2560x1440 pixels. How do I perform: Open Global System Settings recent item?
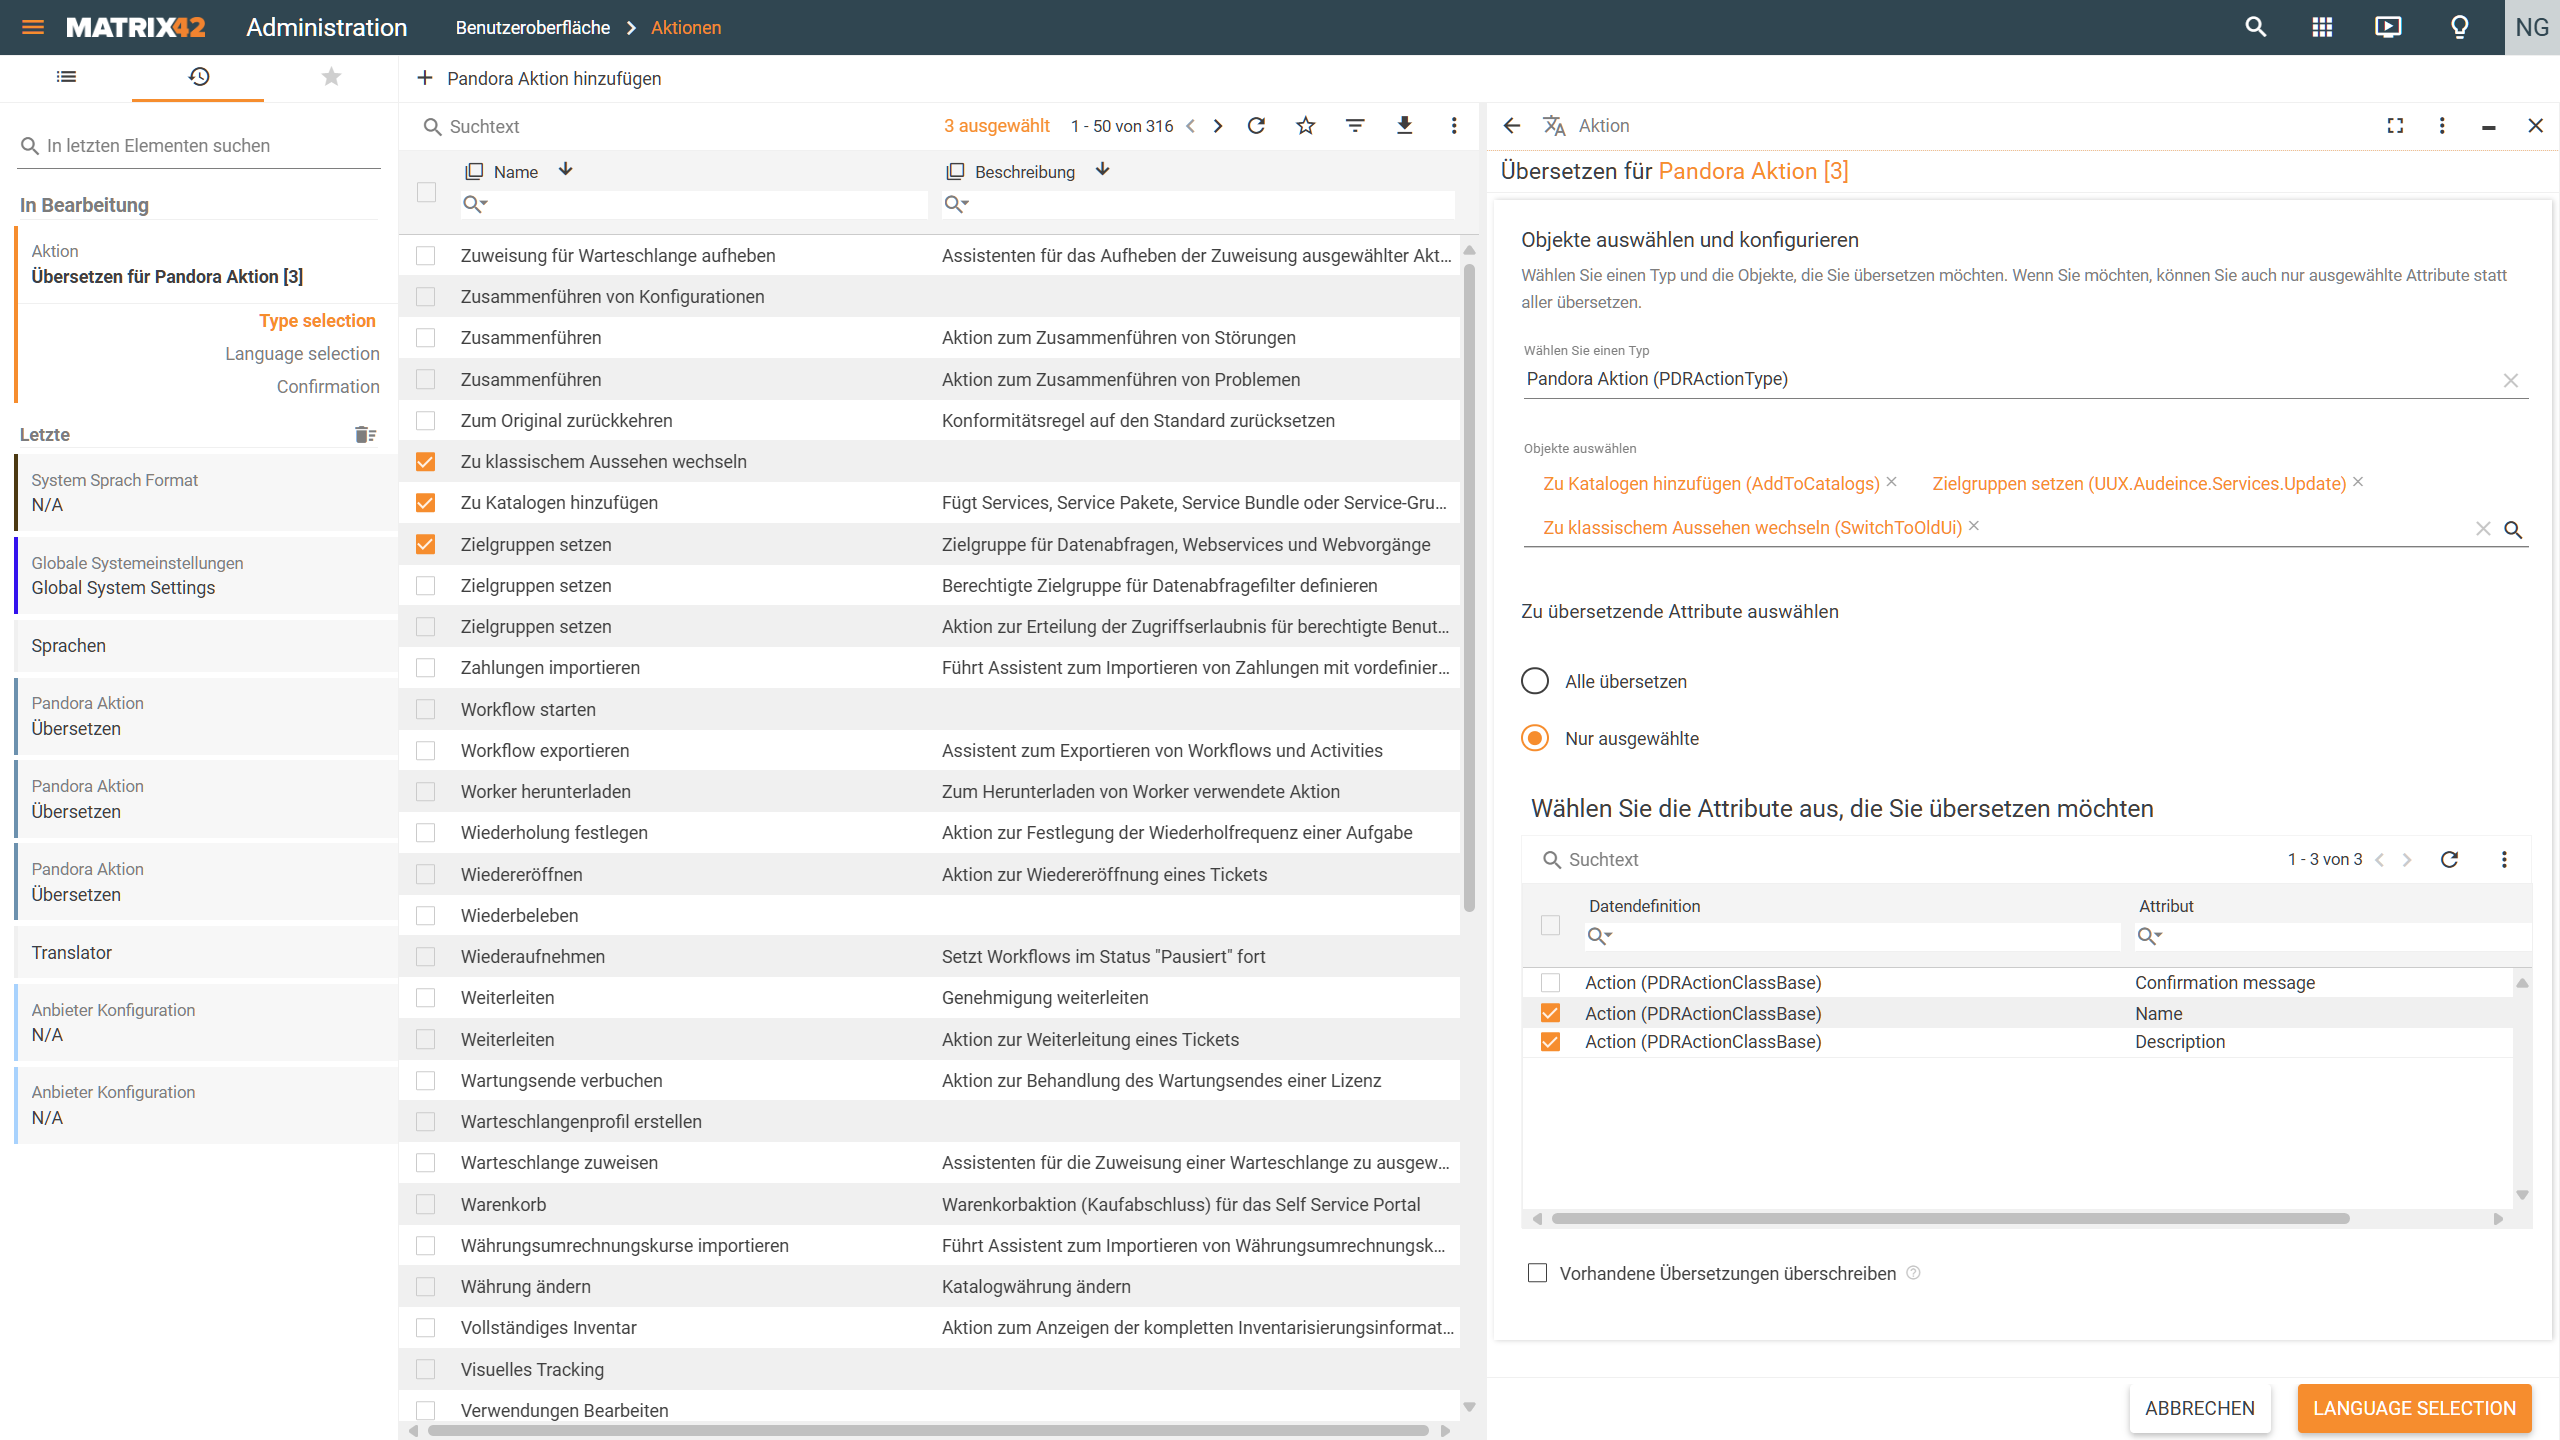tap(205, 575)
